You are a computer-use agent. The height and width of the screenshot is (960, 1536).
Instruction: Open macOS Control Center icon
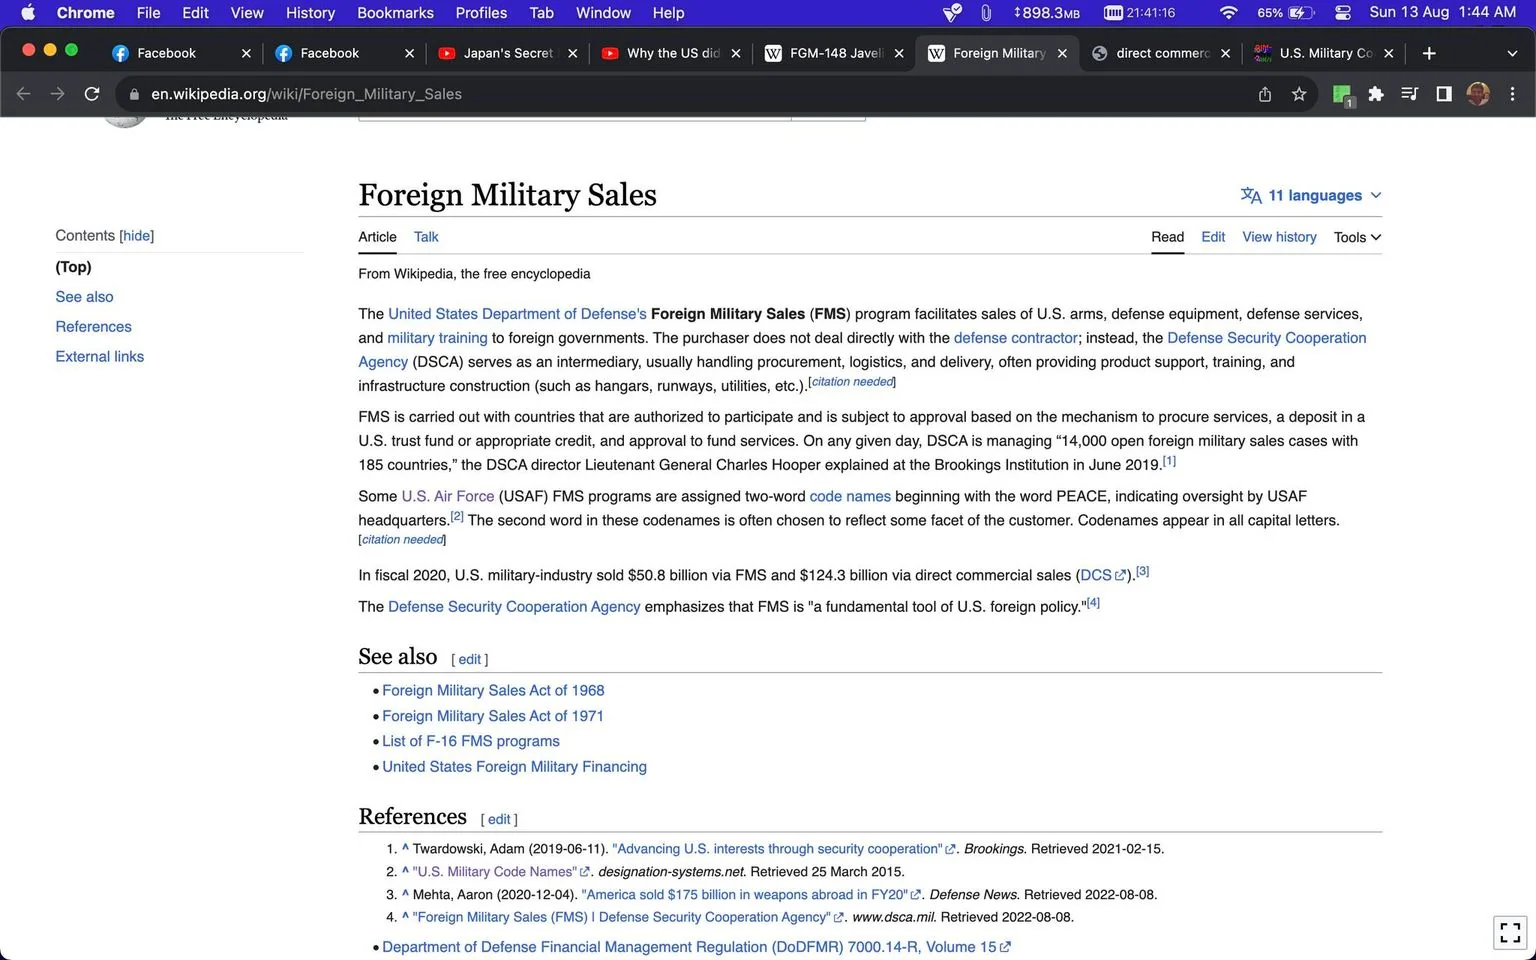point(1343,13)
